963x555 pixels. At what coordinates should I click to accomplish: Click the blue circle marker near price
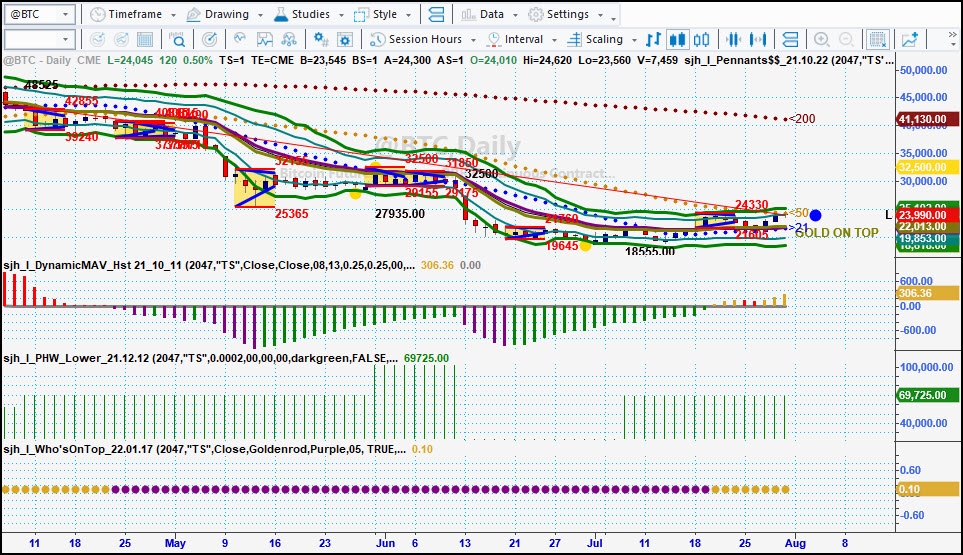pyautogui.click(x=815, y=215)
